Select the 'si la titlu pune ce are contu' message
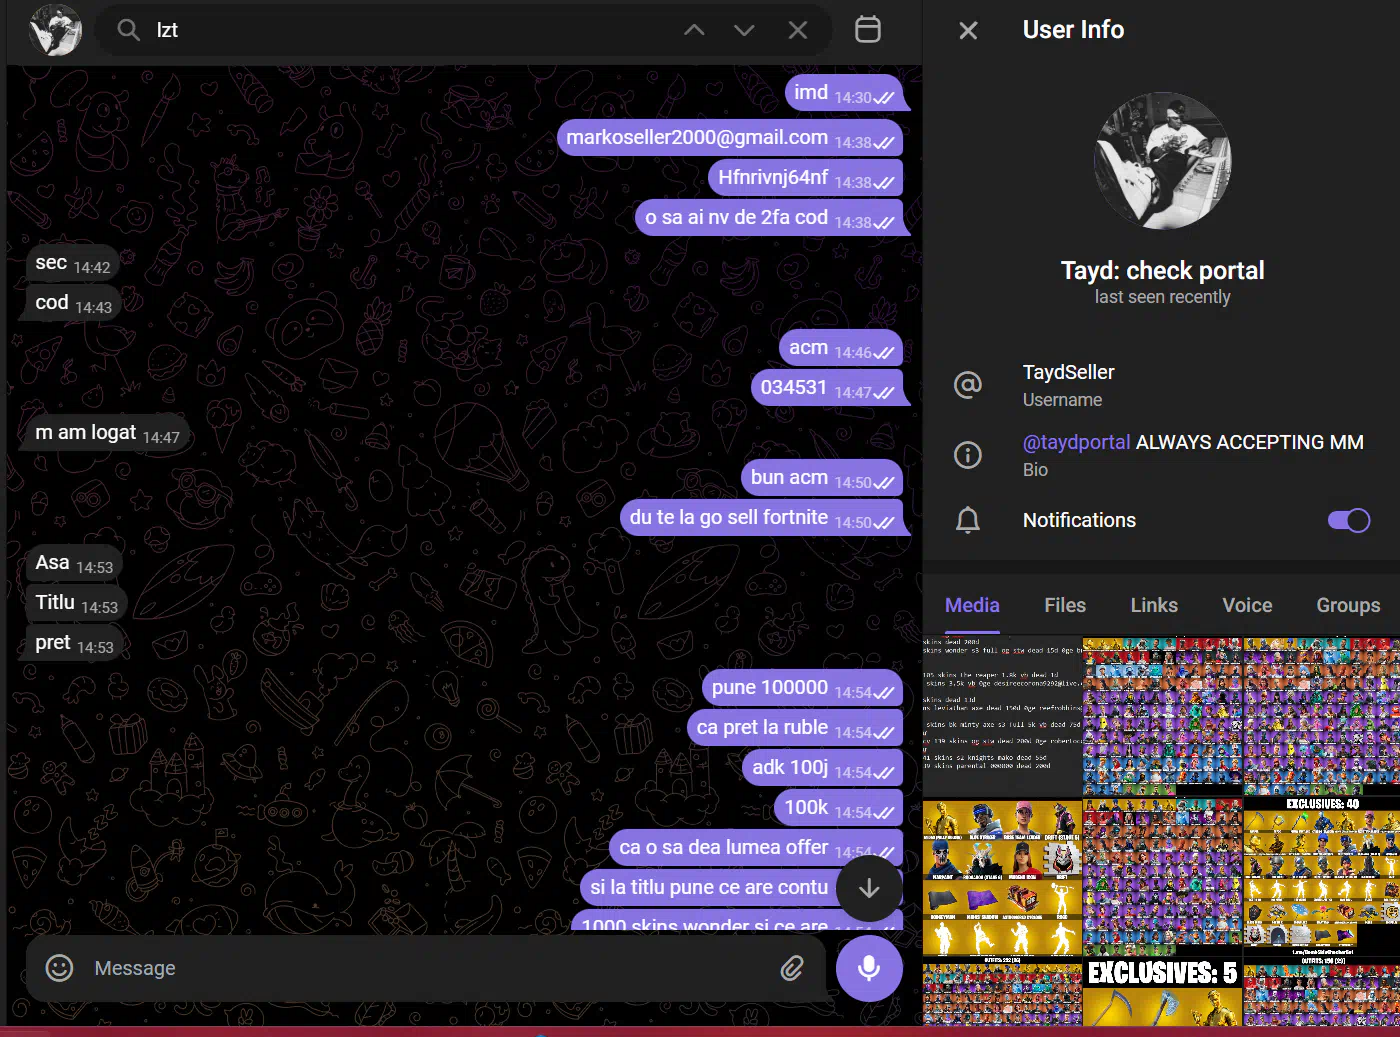Screen dimensions: 1400x1037 [708, 888]
